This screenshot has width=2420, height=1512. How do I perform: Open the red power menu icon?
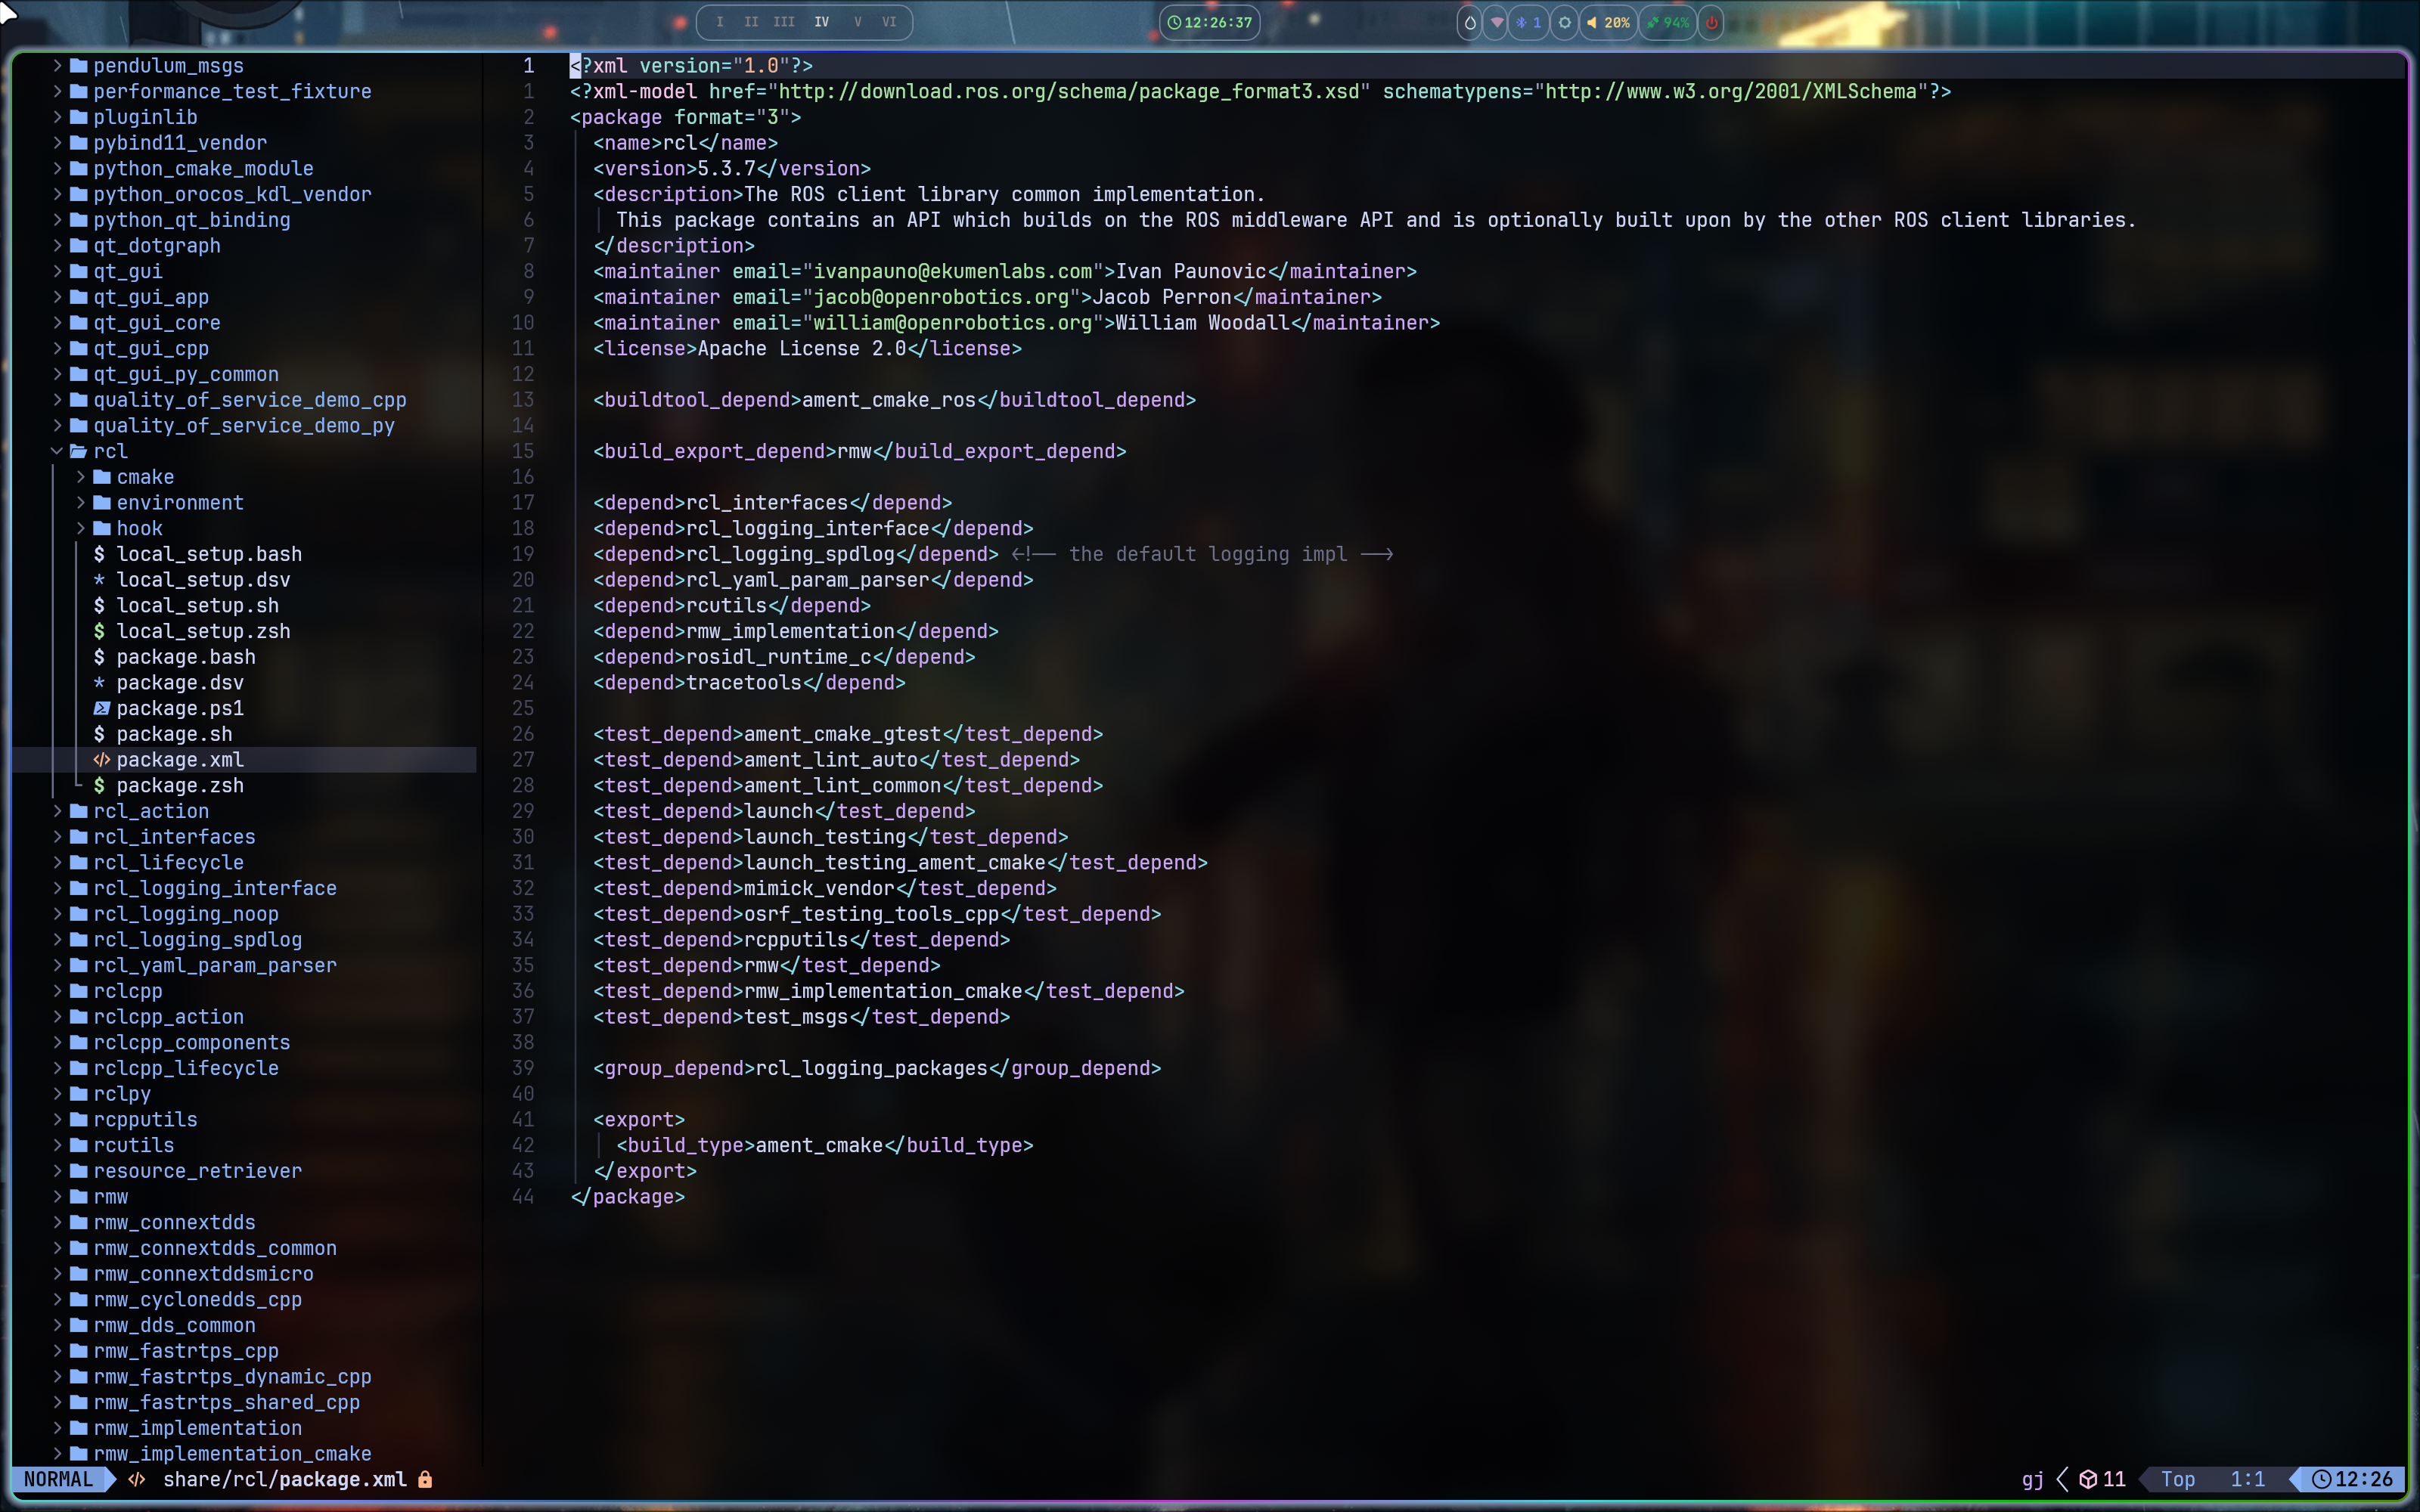pos(1712,22)
